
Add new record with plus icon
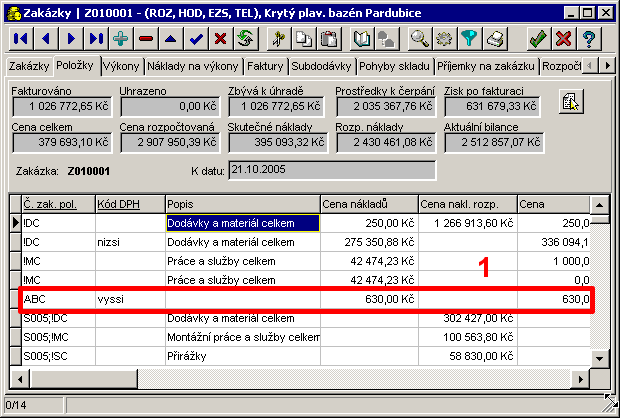[x=121, y=39]
